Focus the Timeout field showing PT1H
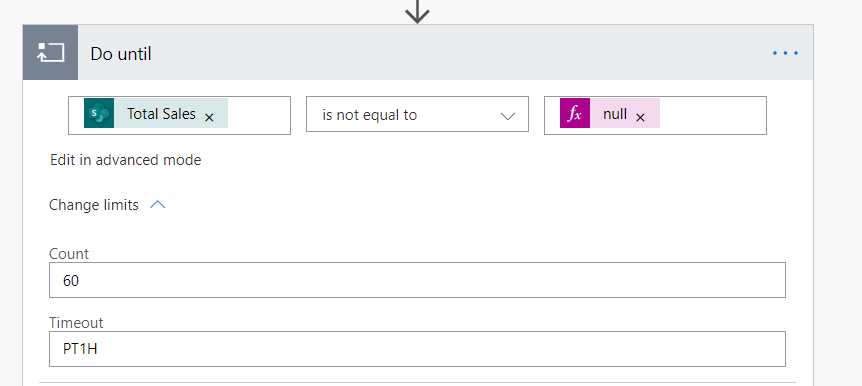This screenshot has height=386, width=862. [x=417, y=349]
